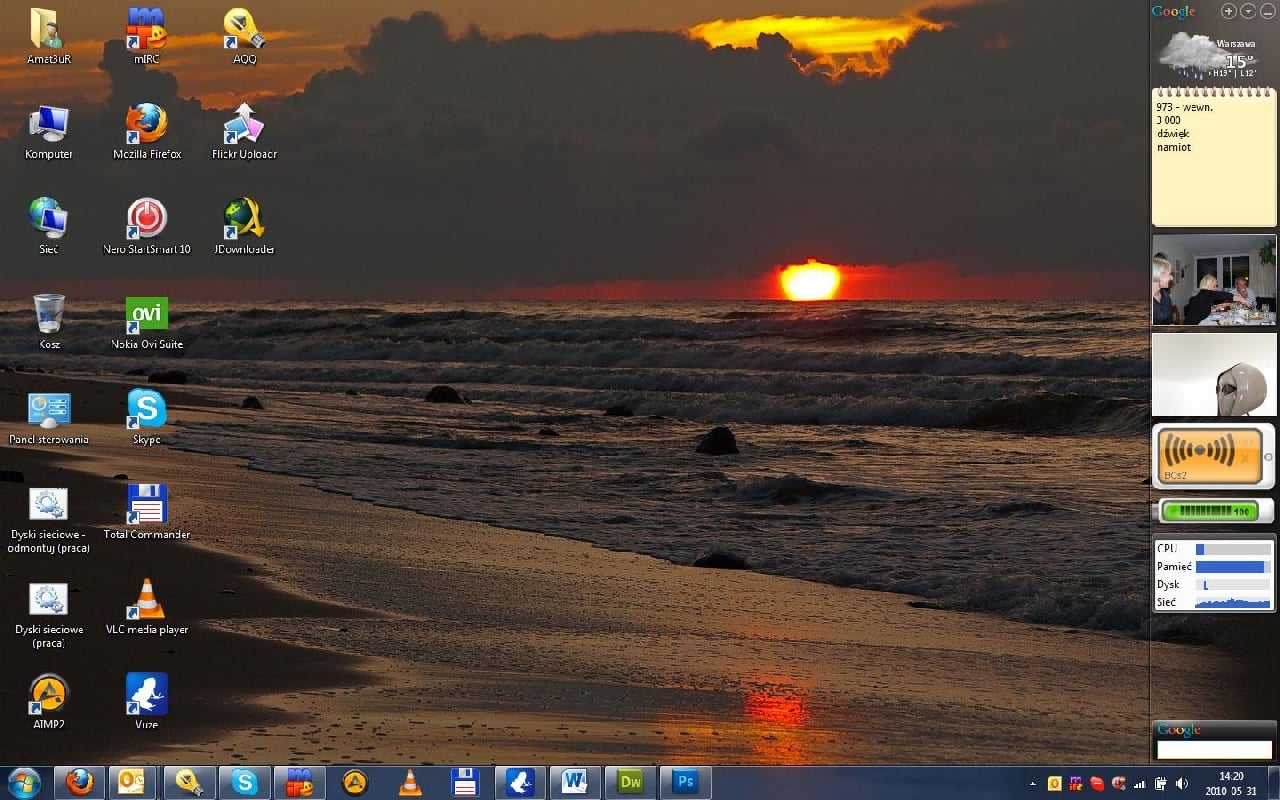
Task: Open the Flickr Uploadr desktop shortcut
Action: pos(245,131)
